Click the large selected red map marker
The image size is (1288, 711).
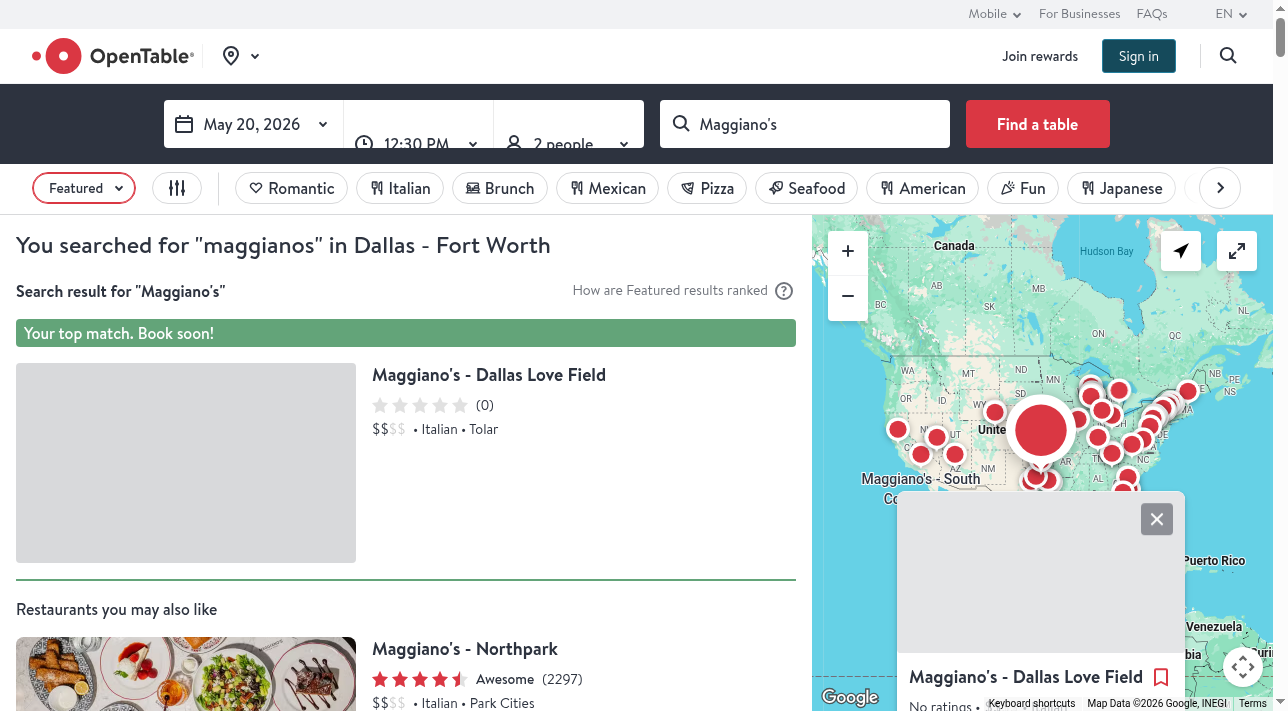[x=1041, y=430]
